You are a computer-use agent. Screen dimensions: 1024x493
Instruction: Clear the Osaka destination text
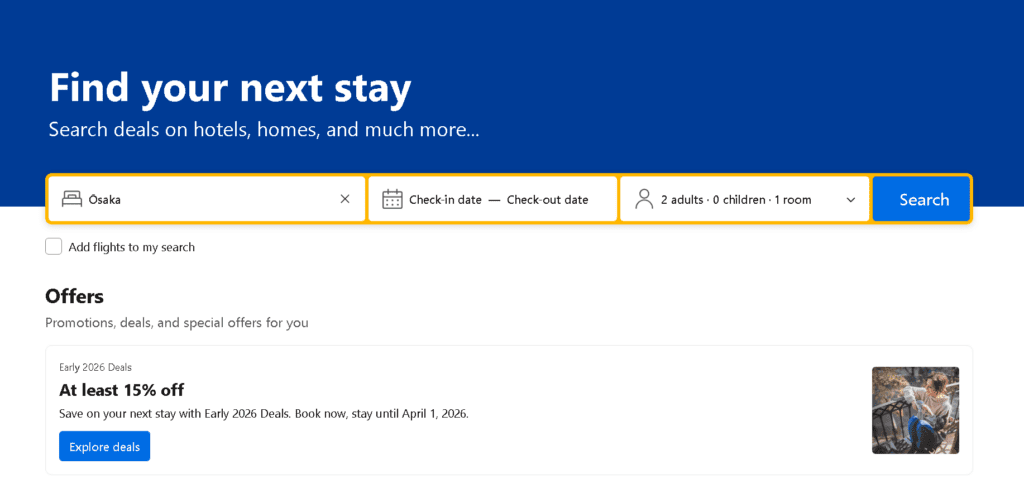(x=345, y=199)
